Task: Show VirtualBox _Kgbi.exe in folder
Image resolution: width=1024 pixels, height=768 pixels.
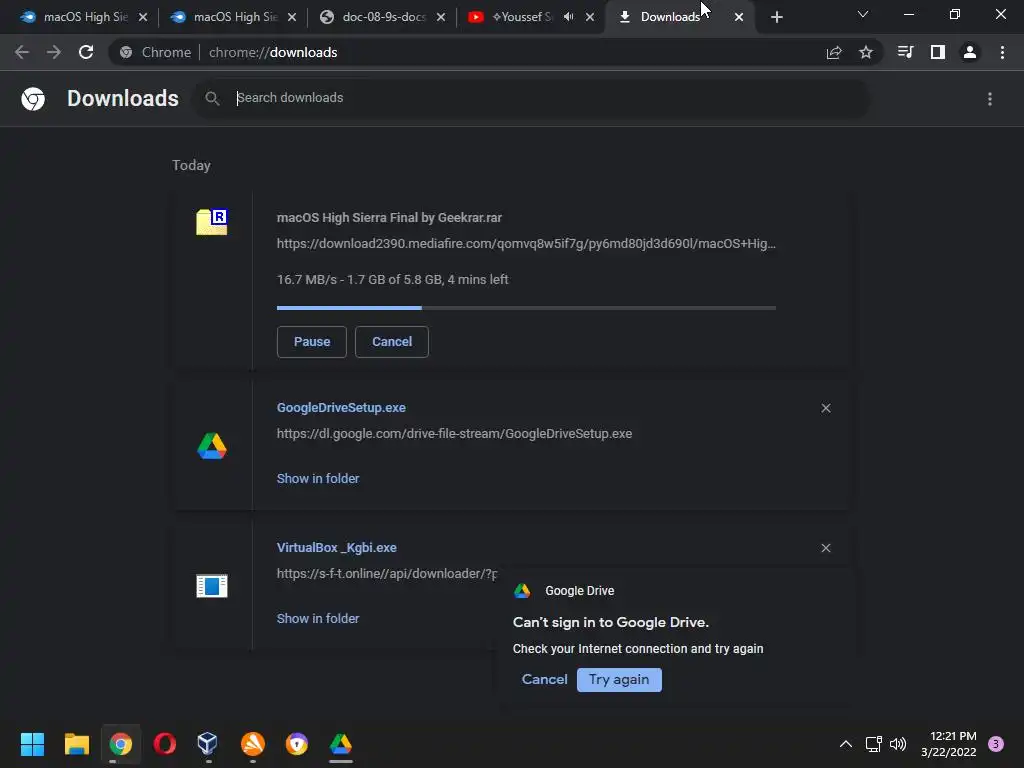Action: 318,618
